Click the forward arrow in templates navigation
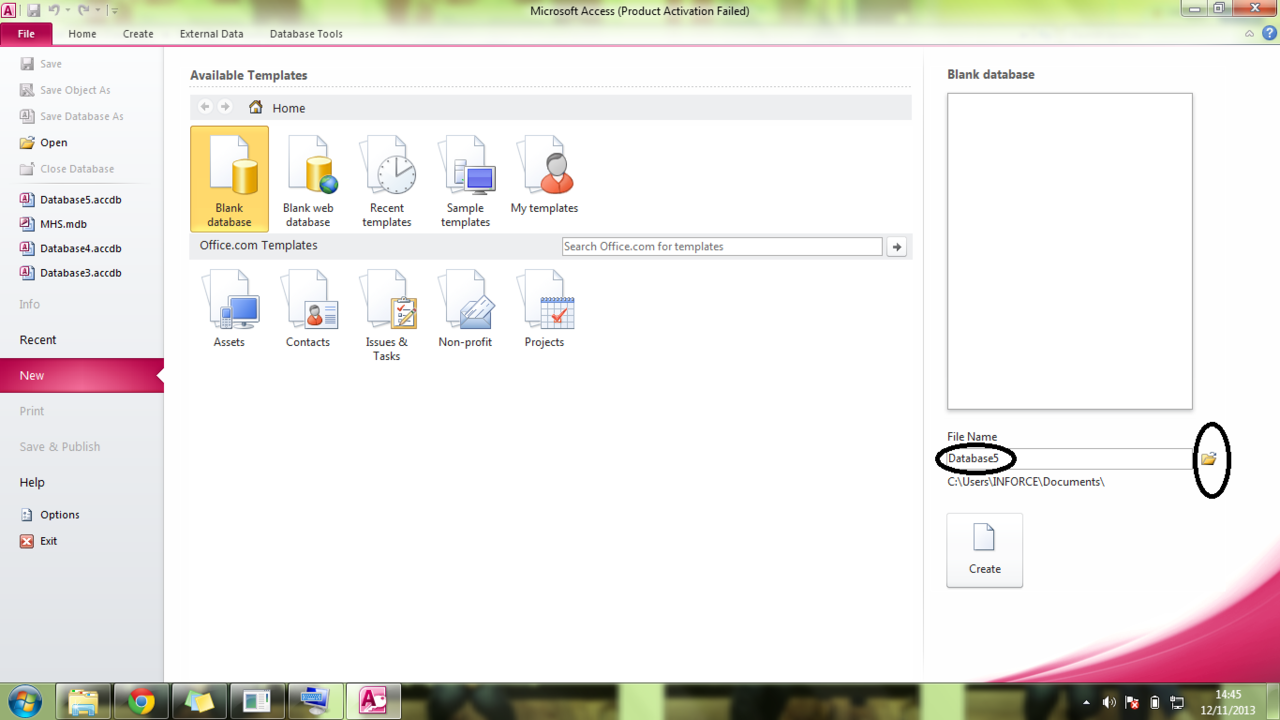This screenshot has height=720, width=1280. point(225,107)
